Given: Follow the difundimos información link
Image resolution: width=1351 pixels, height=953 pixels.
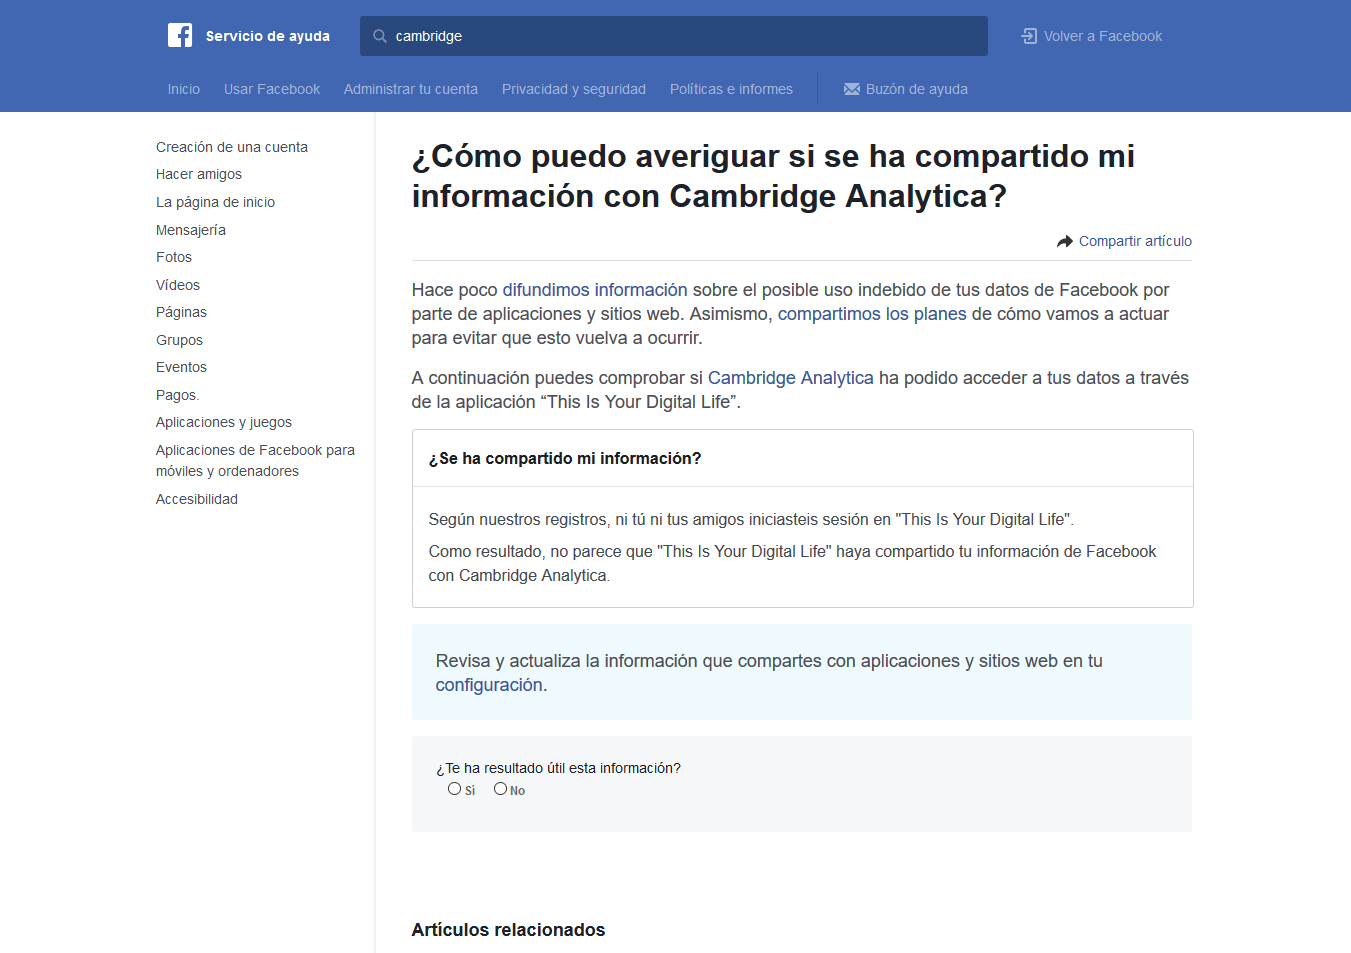Looking at the screenshot, I should (x=594, y=289).
